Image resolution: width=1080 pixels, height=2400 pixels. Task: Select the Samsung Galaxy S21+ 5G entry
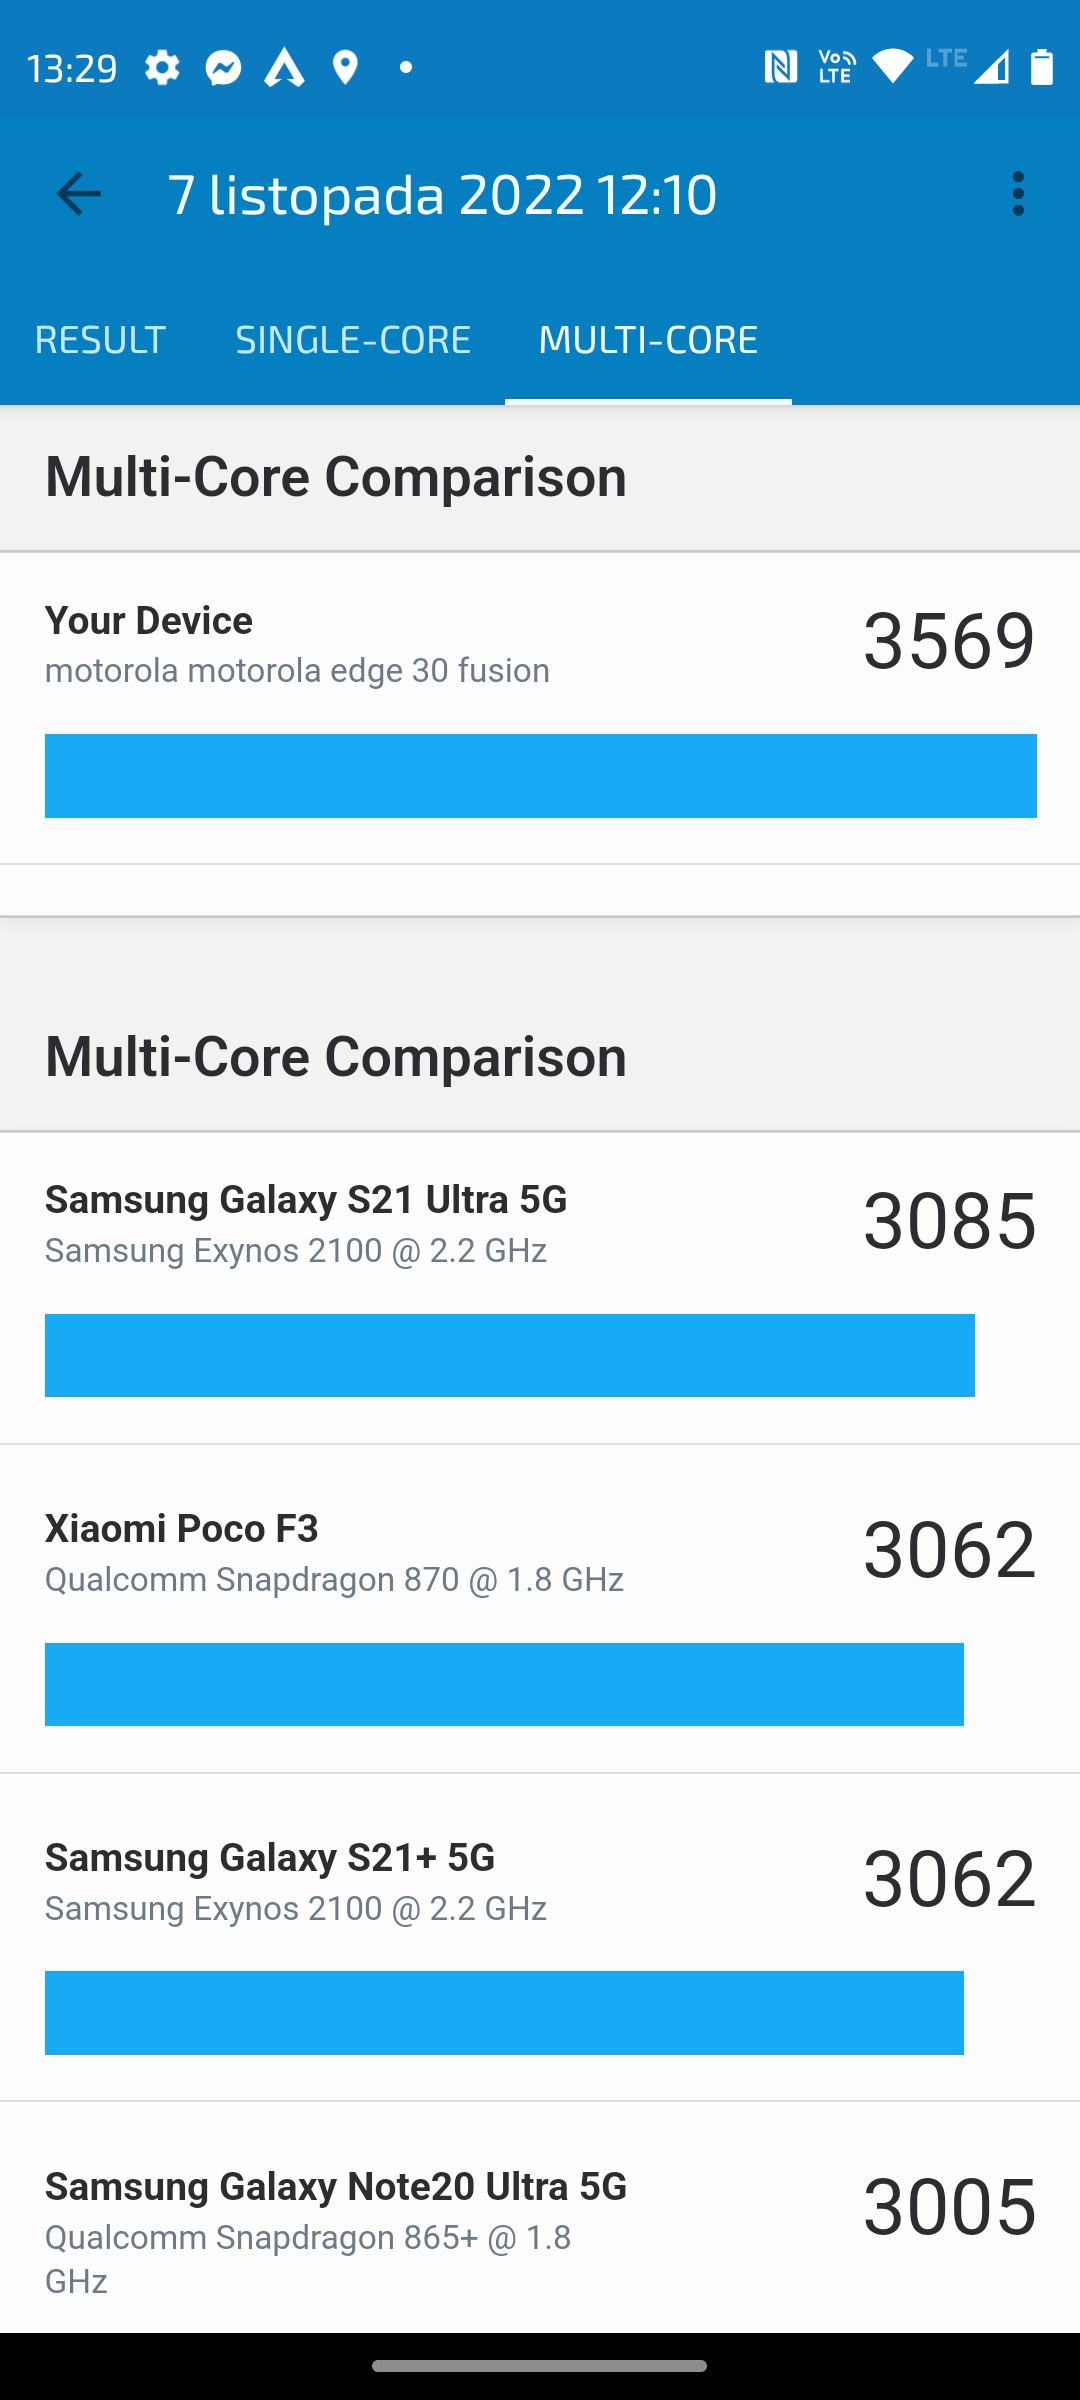click(x=540, y=1937)
